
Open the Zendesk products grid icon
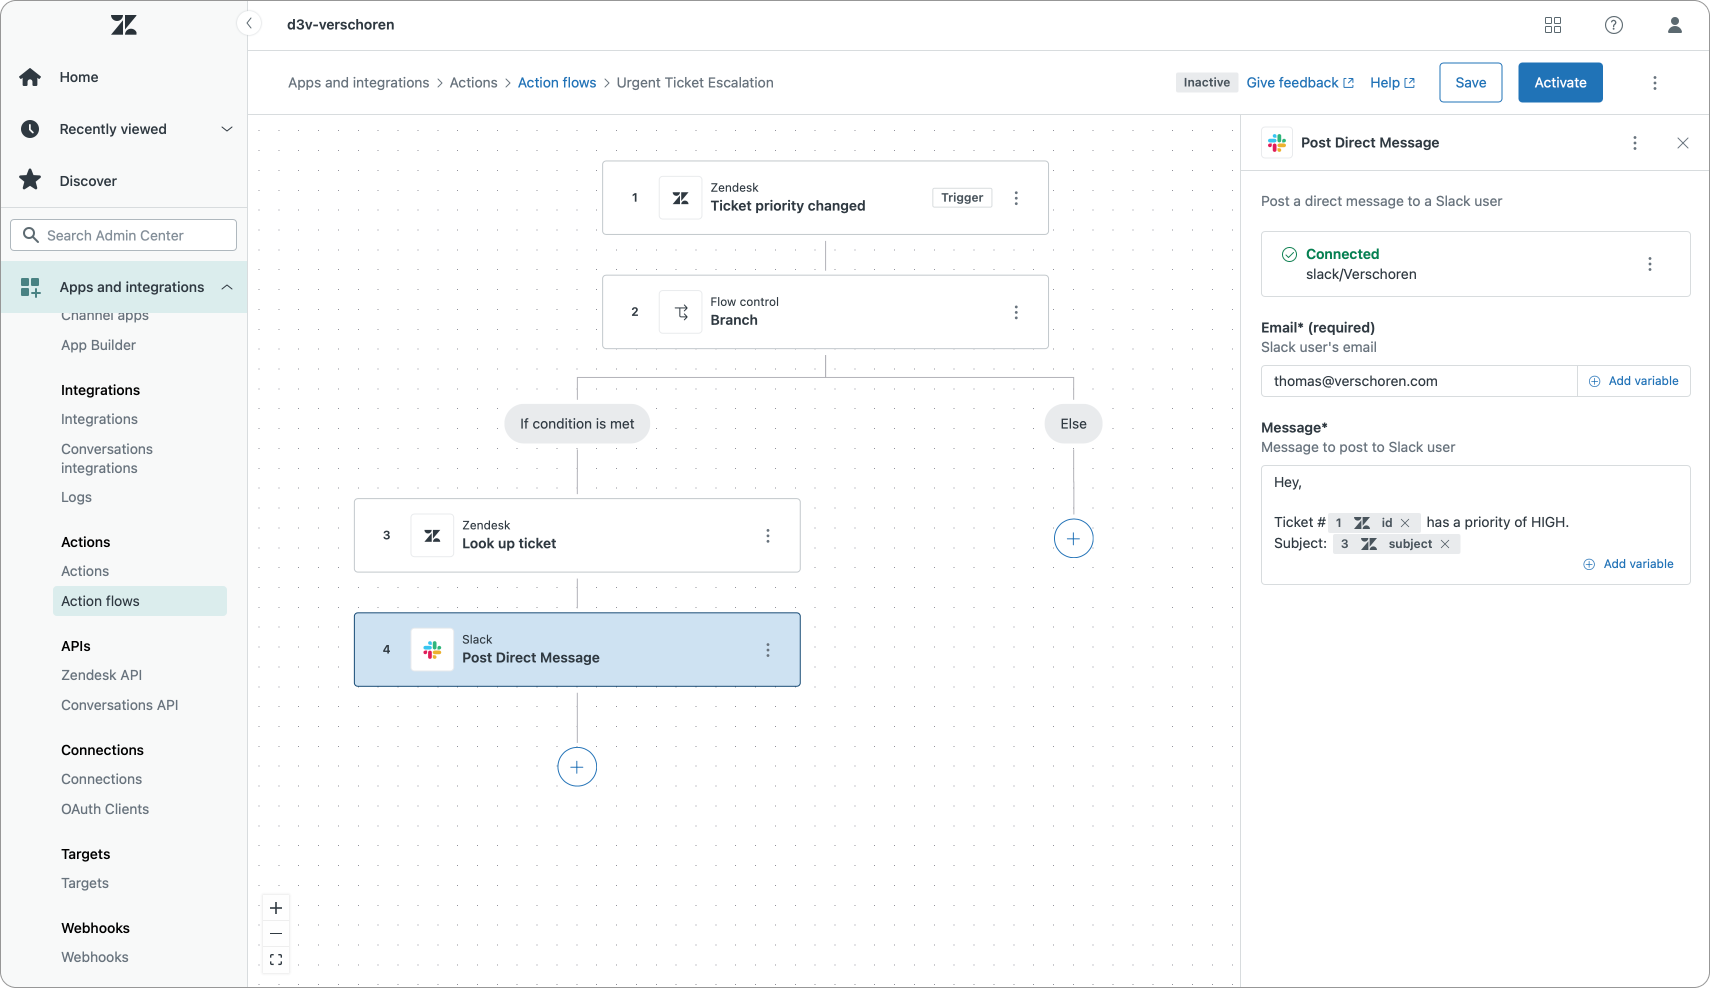point(1553,25)
